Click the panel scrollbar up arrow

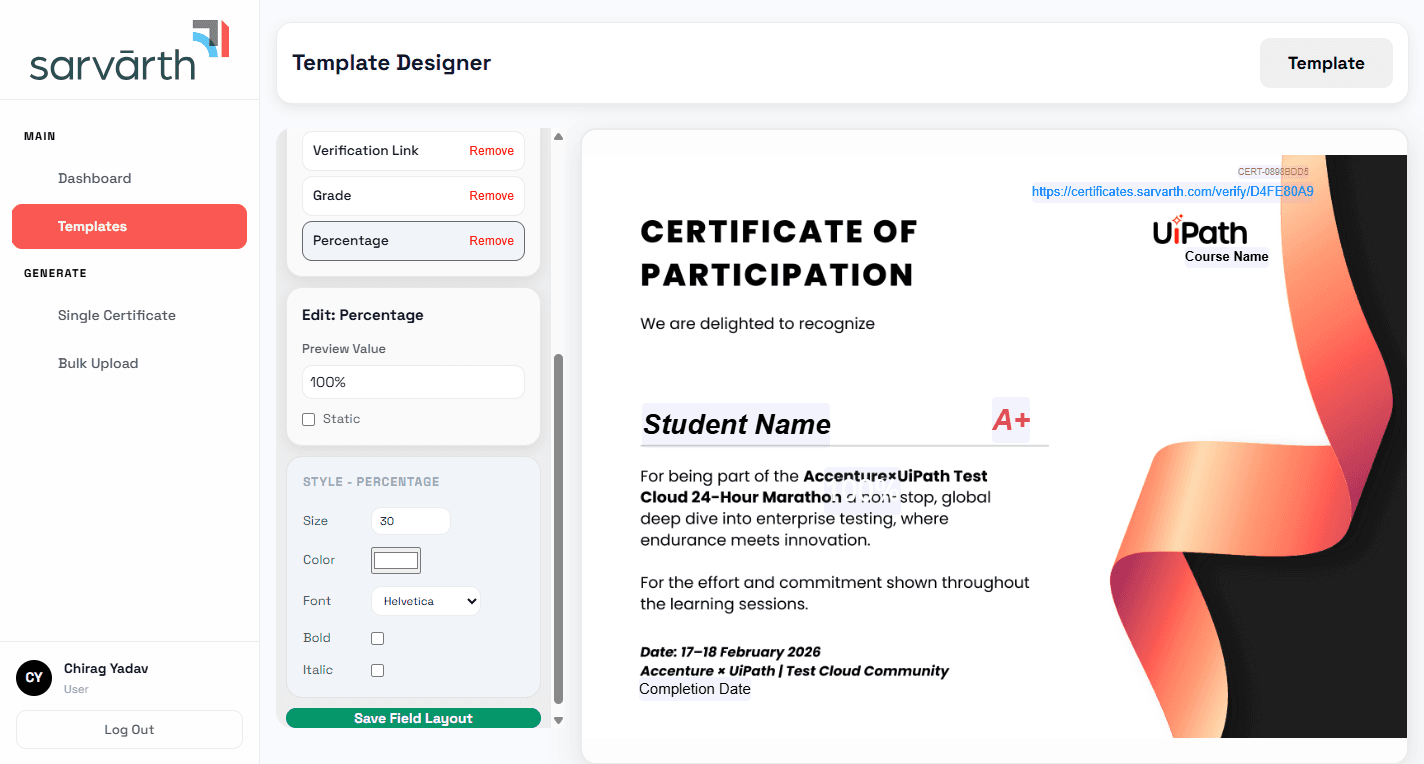tap(559, 137)
